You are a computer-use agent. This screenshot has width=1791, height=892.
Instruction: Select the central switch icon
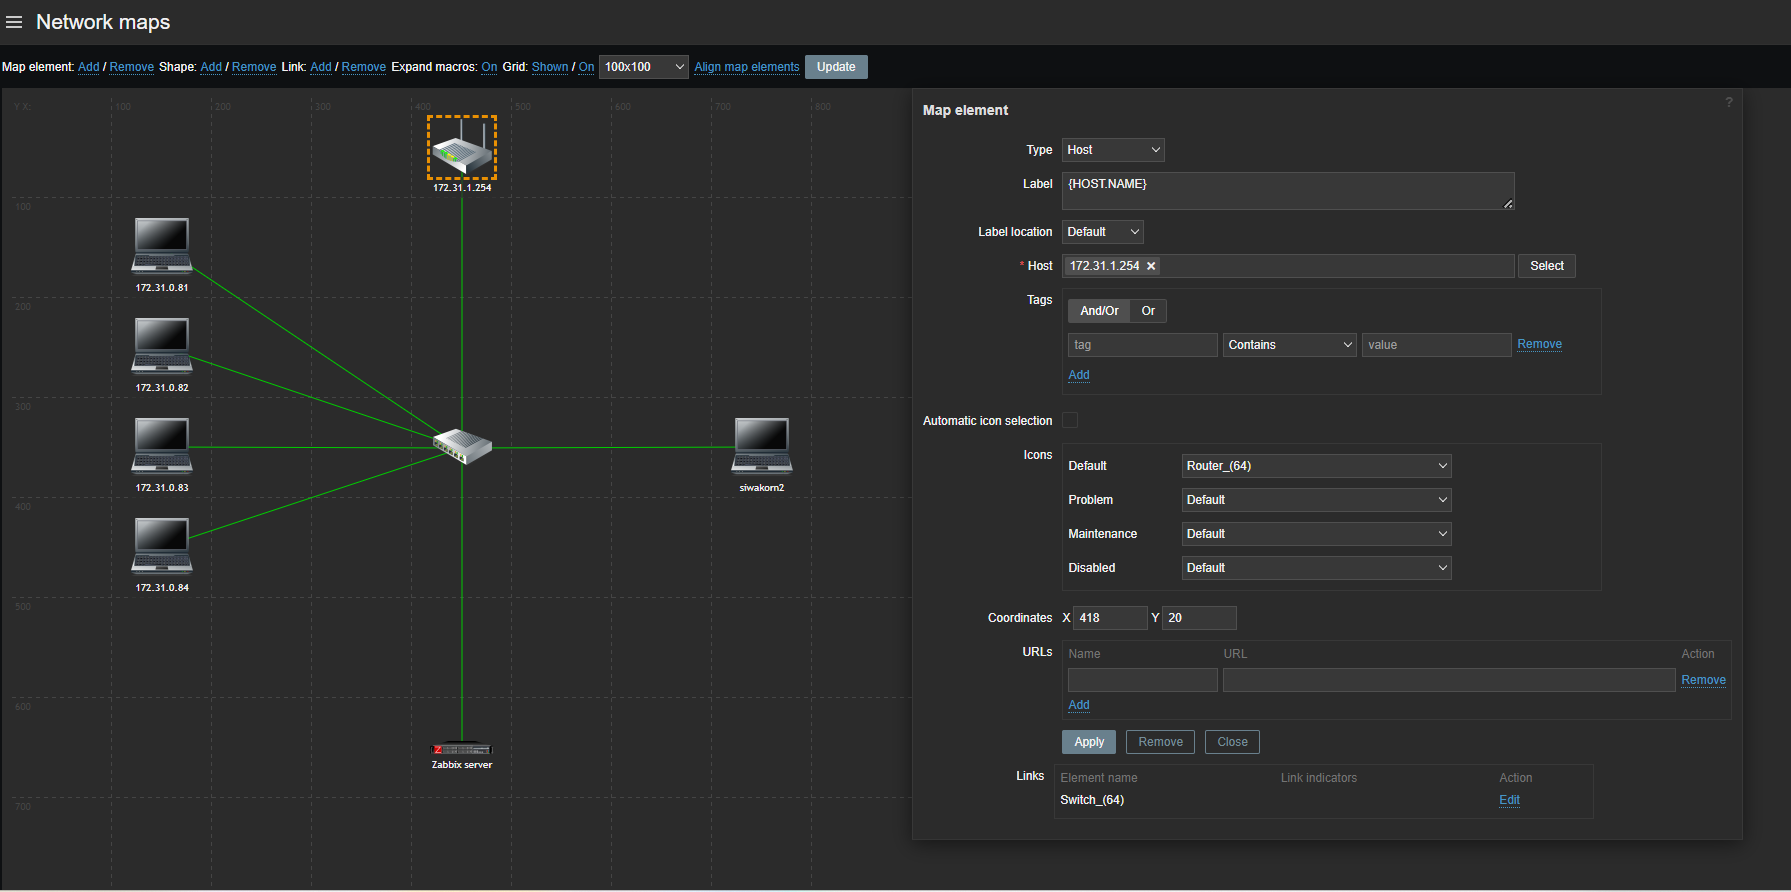tap(462, 446)
